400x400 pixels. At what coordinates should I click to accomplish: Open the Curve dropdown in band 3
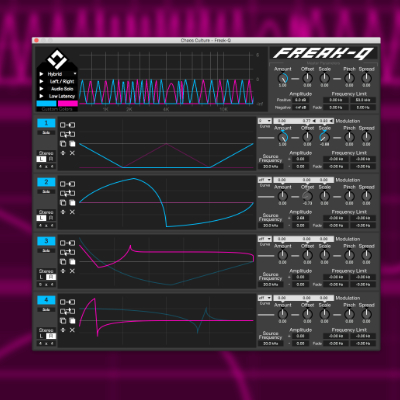[x=265, y=239]
